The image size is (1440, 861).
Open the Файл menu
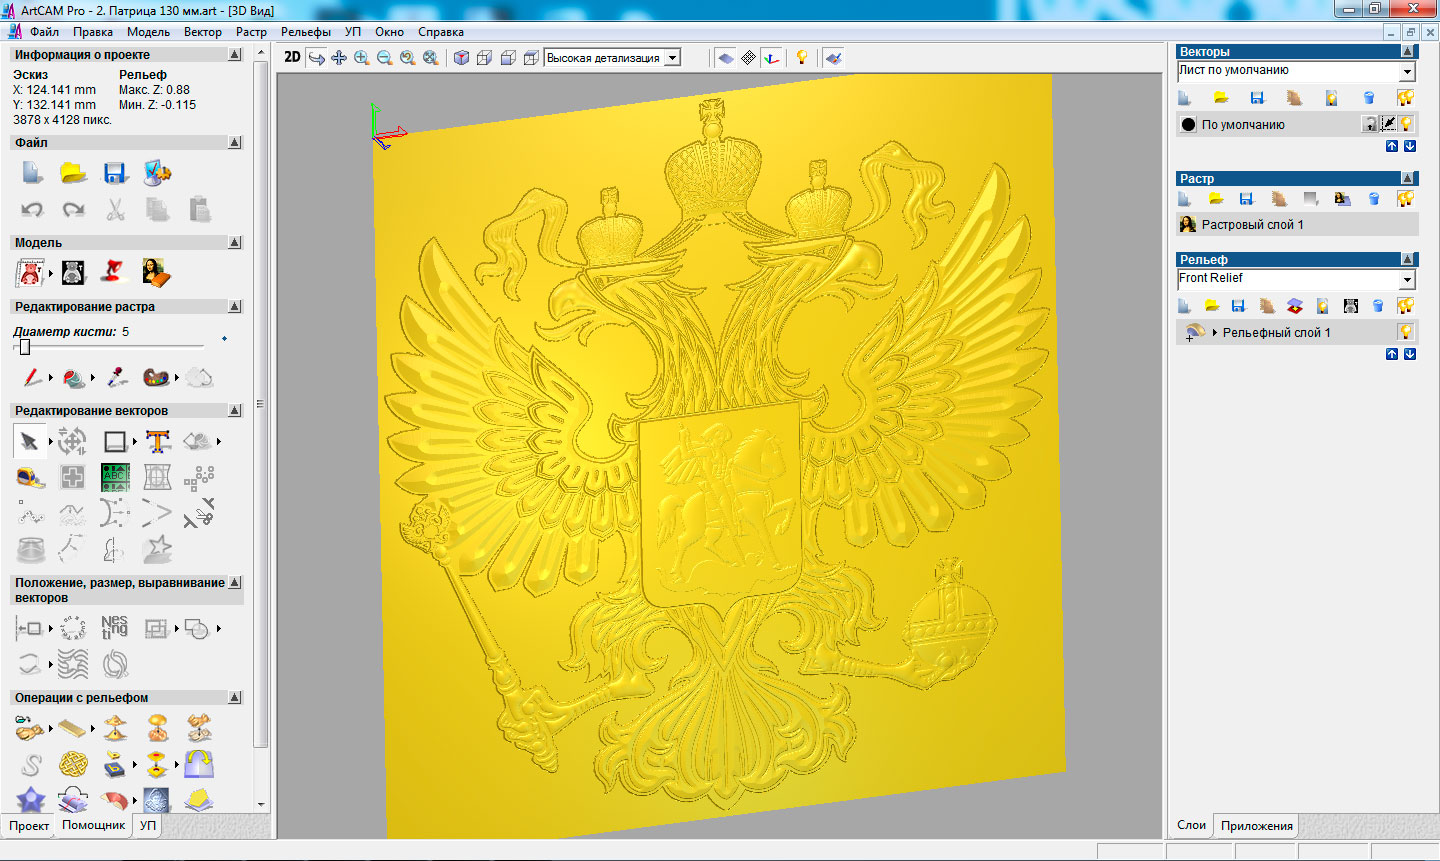point(44,32)
